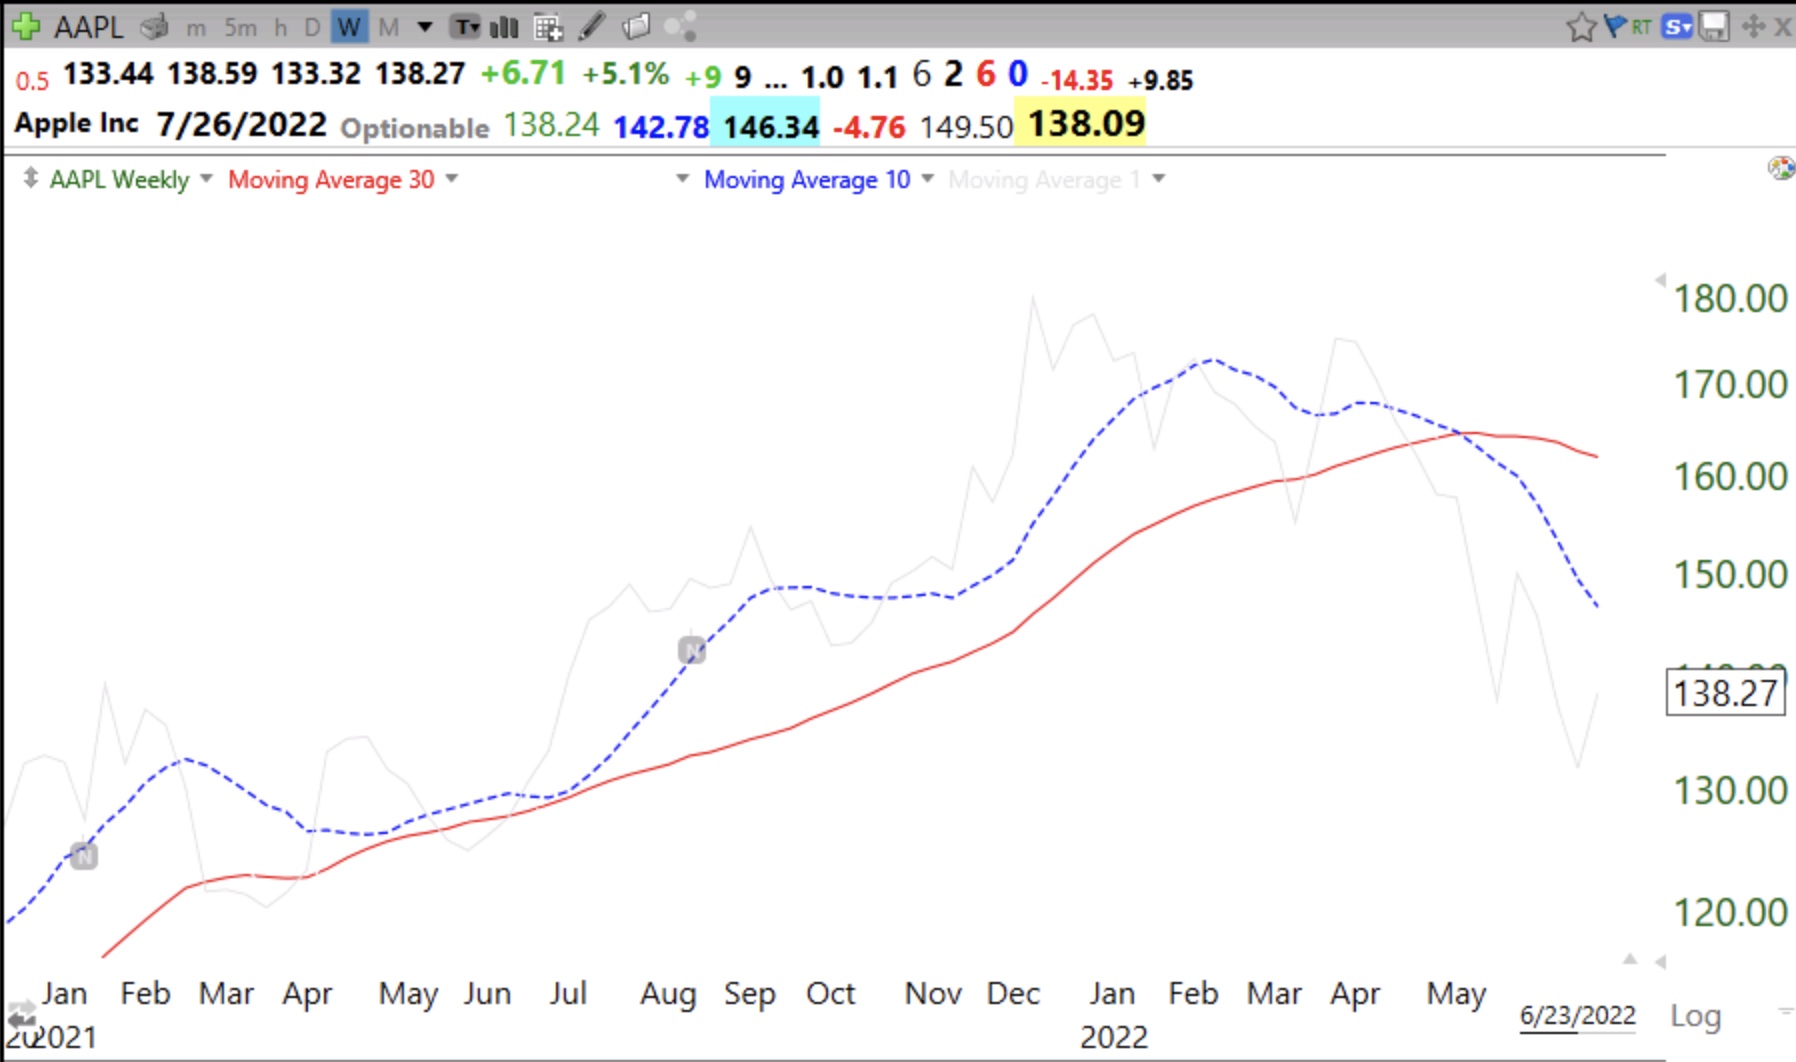The image size is (1796, 1062).
Task: Click the green plus add-symbol icon
Action: coord(26,26)
